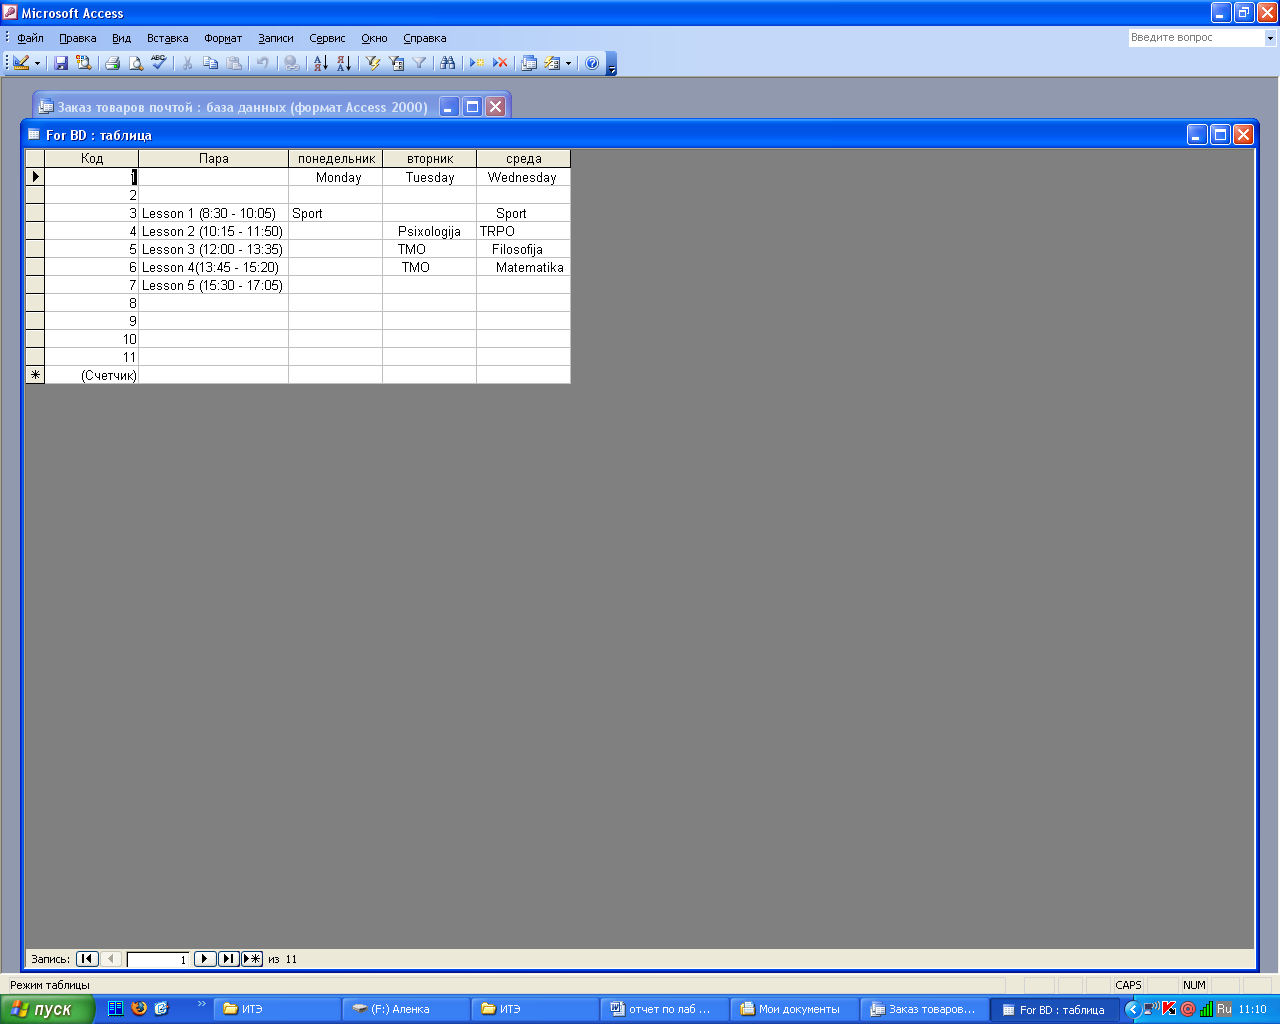Click the Lesson 1 (8:30 - 10:05) cell
The image size is (1280, 1024).
pyautogui.click(x=214, y=213)
